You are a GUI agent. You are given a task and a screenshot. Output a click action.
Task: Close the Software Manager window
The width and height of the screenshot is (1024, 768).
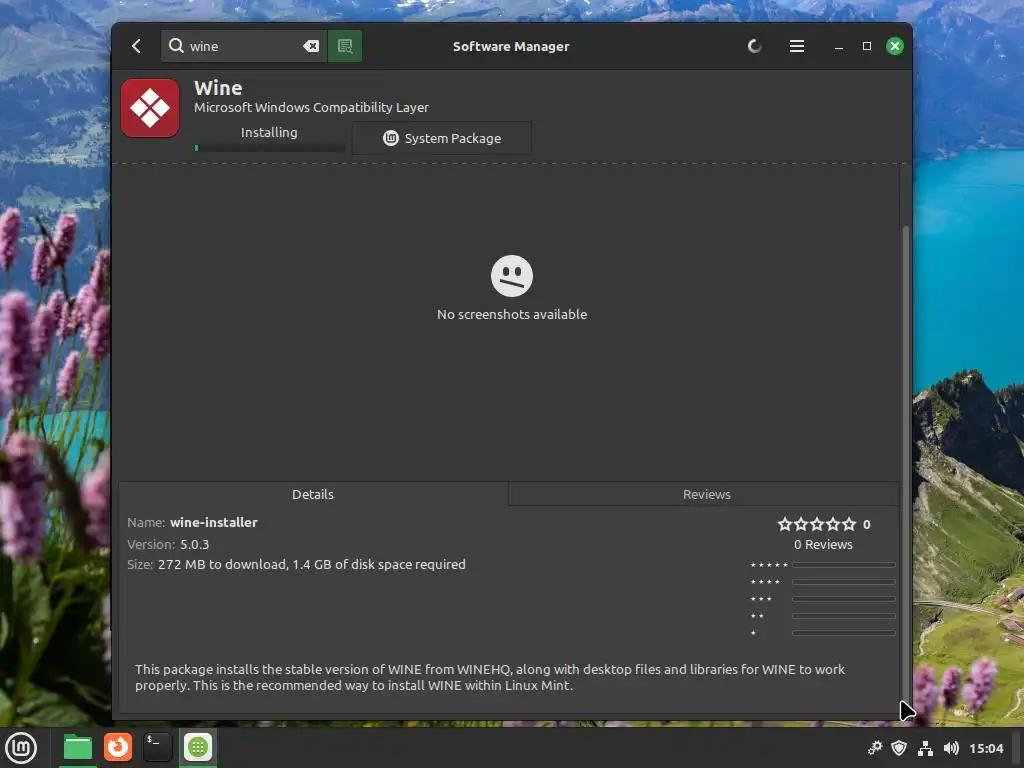895,46
